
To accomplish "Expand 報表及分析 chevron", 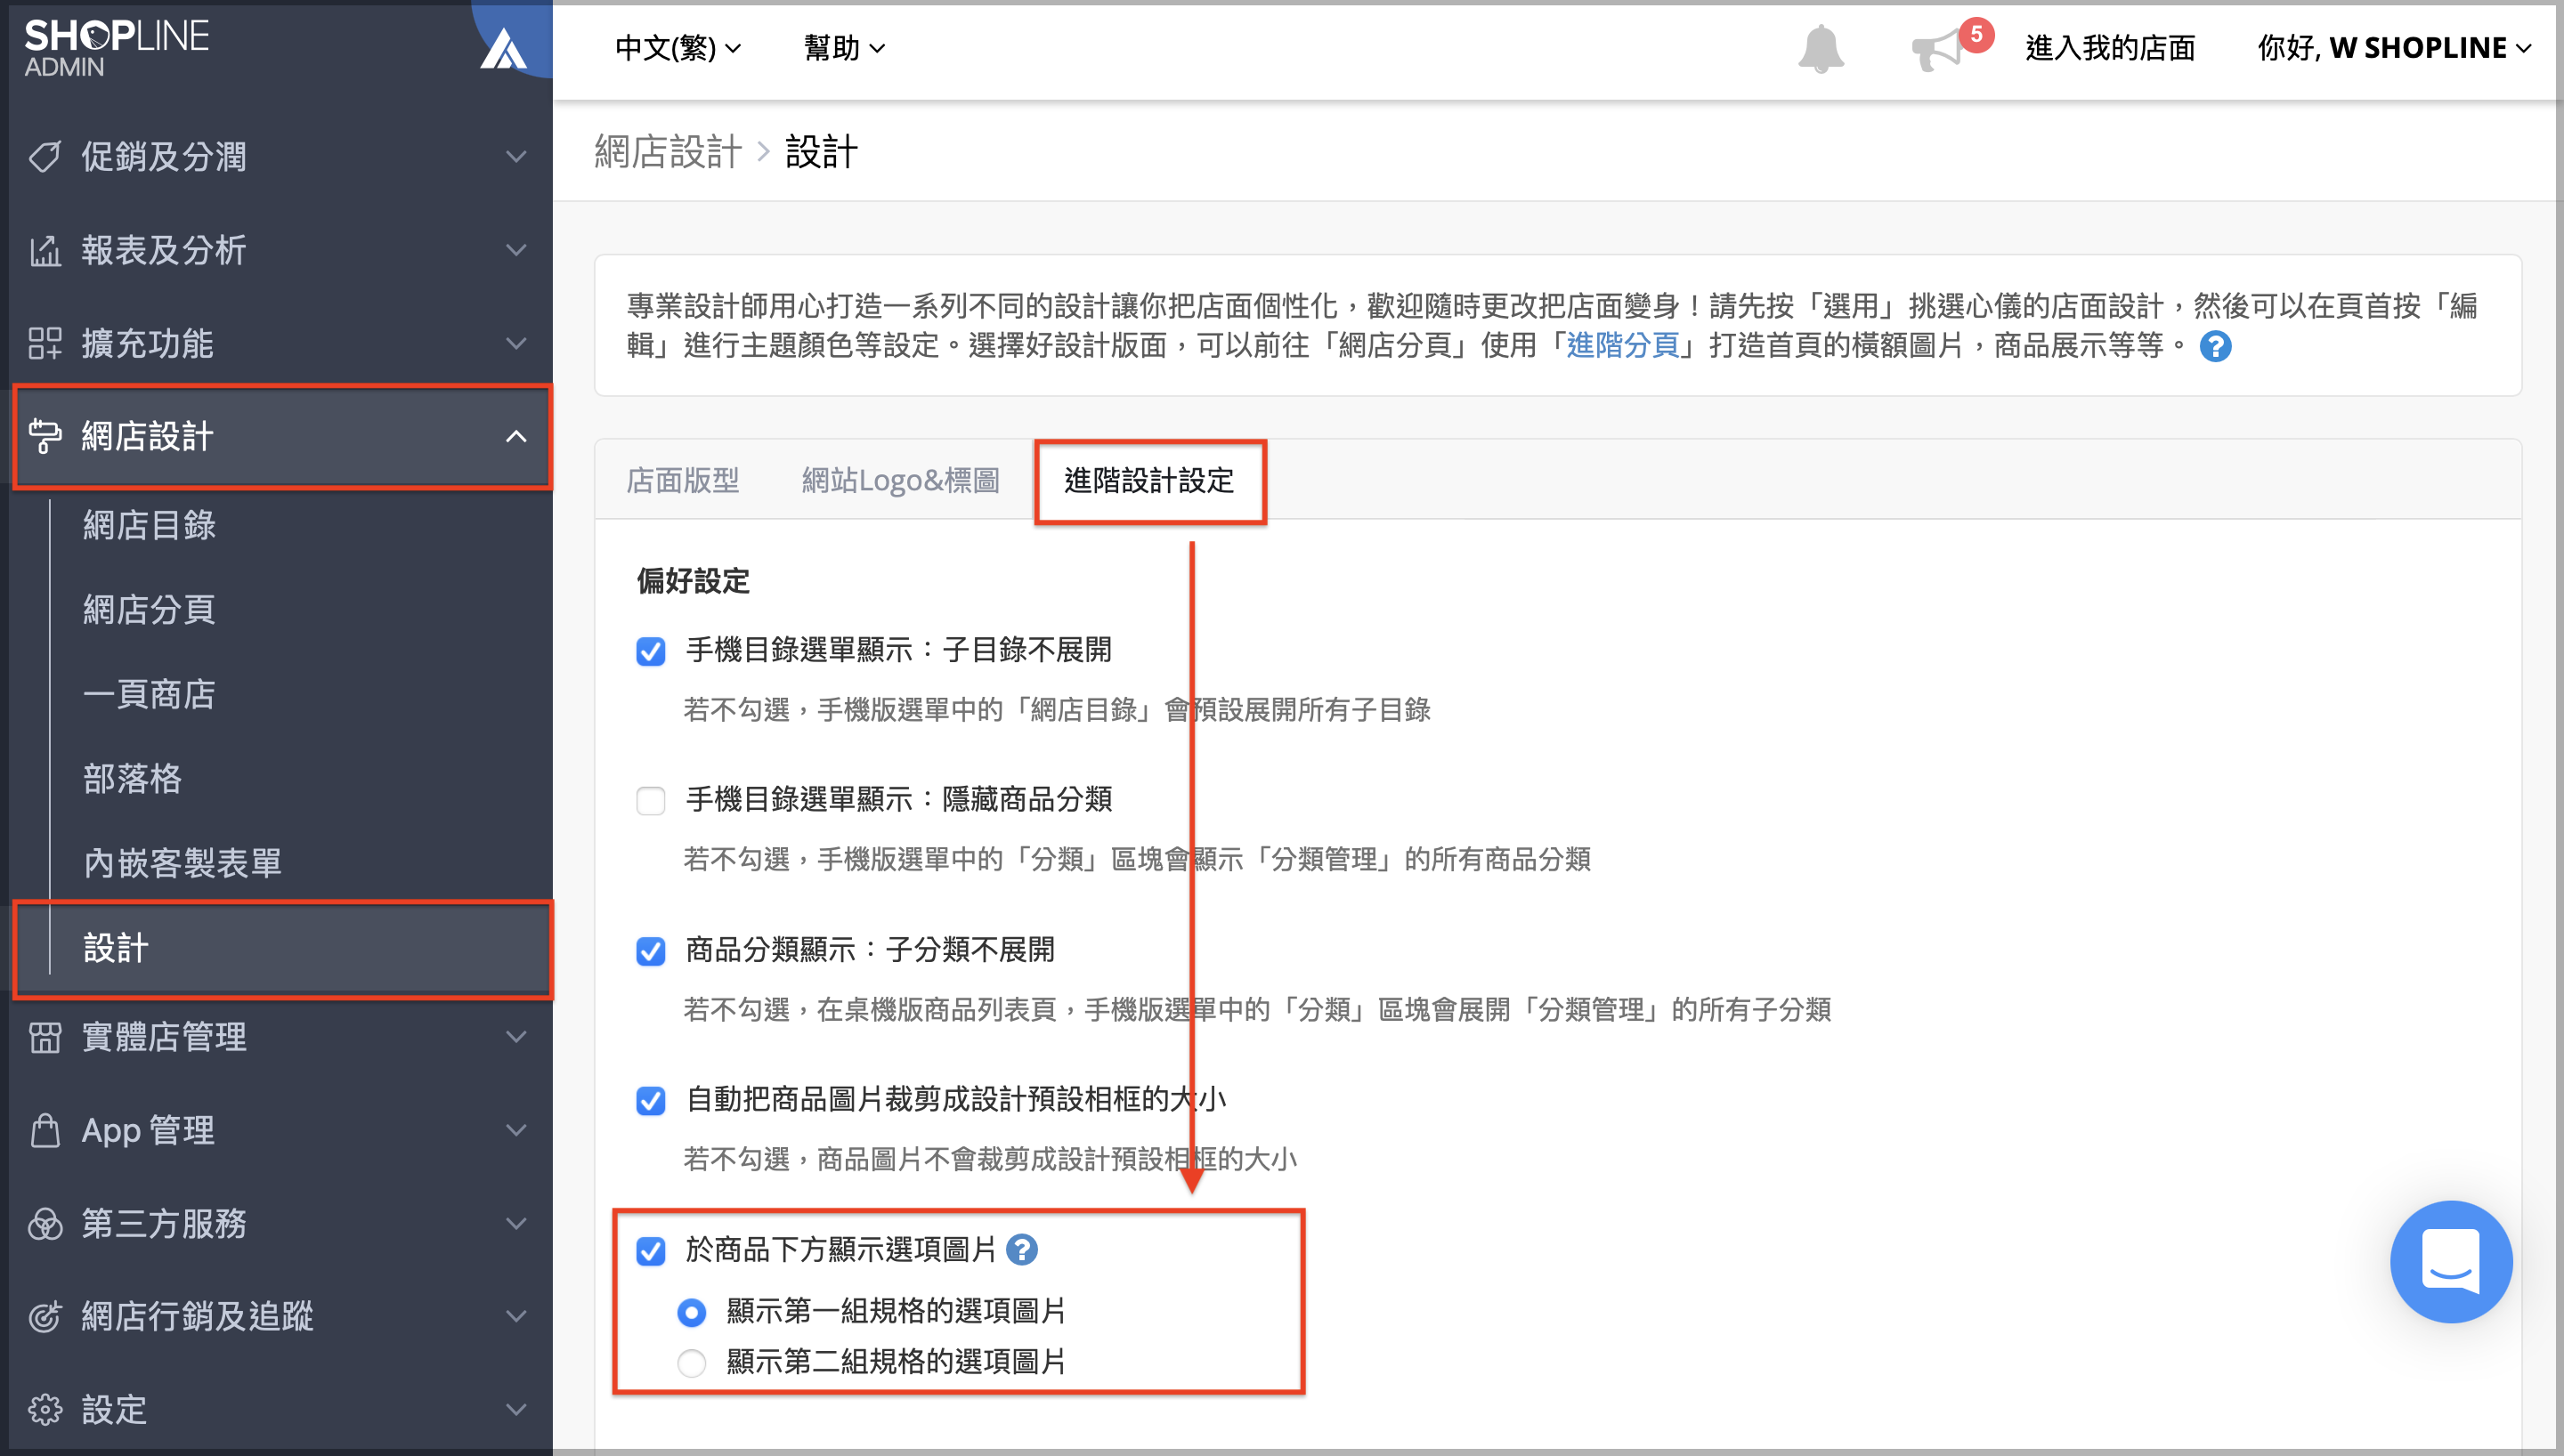I will pos(516,250).
